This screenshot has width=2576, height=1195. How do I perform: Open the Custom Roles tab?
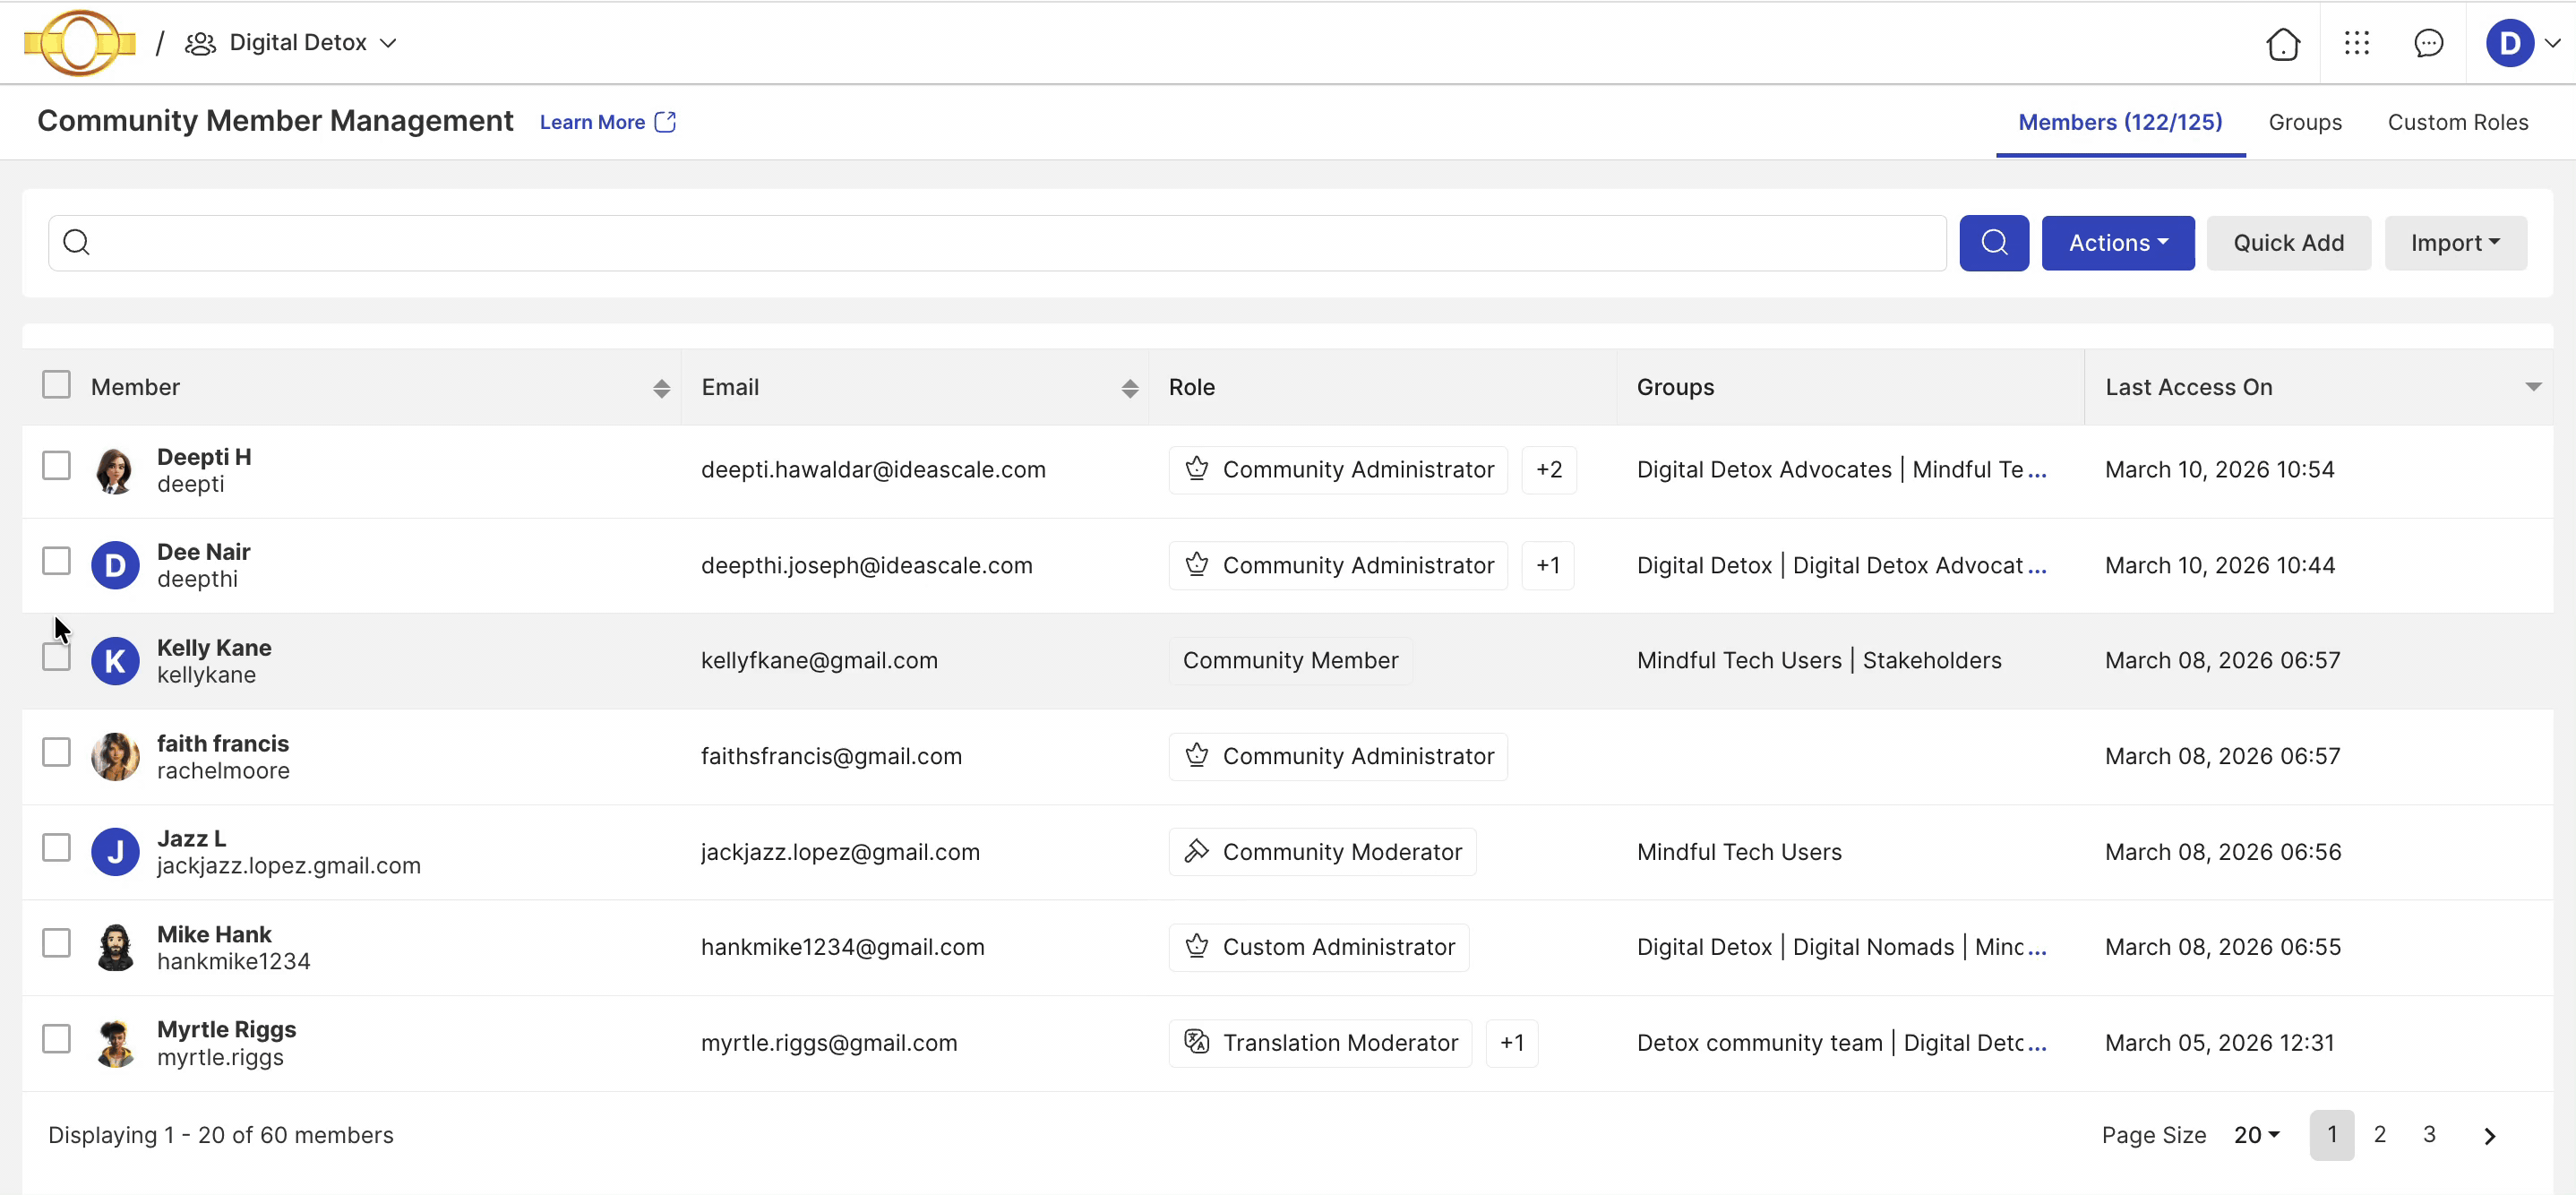click(x=2457, y=122)
